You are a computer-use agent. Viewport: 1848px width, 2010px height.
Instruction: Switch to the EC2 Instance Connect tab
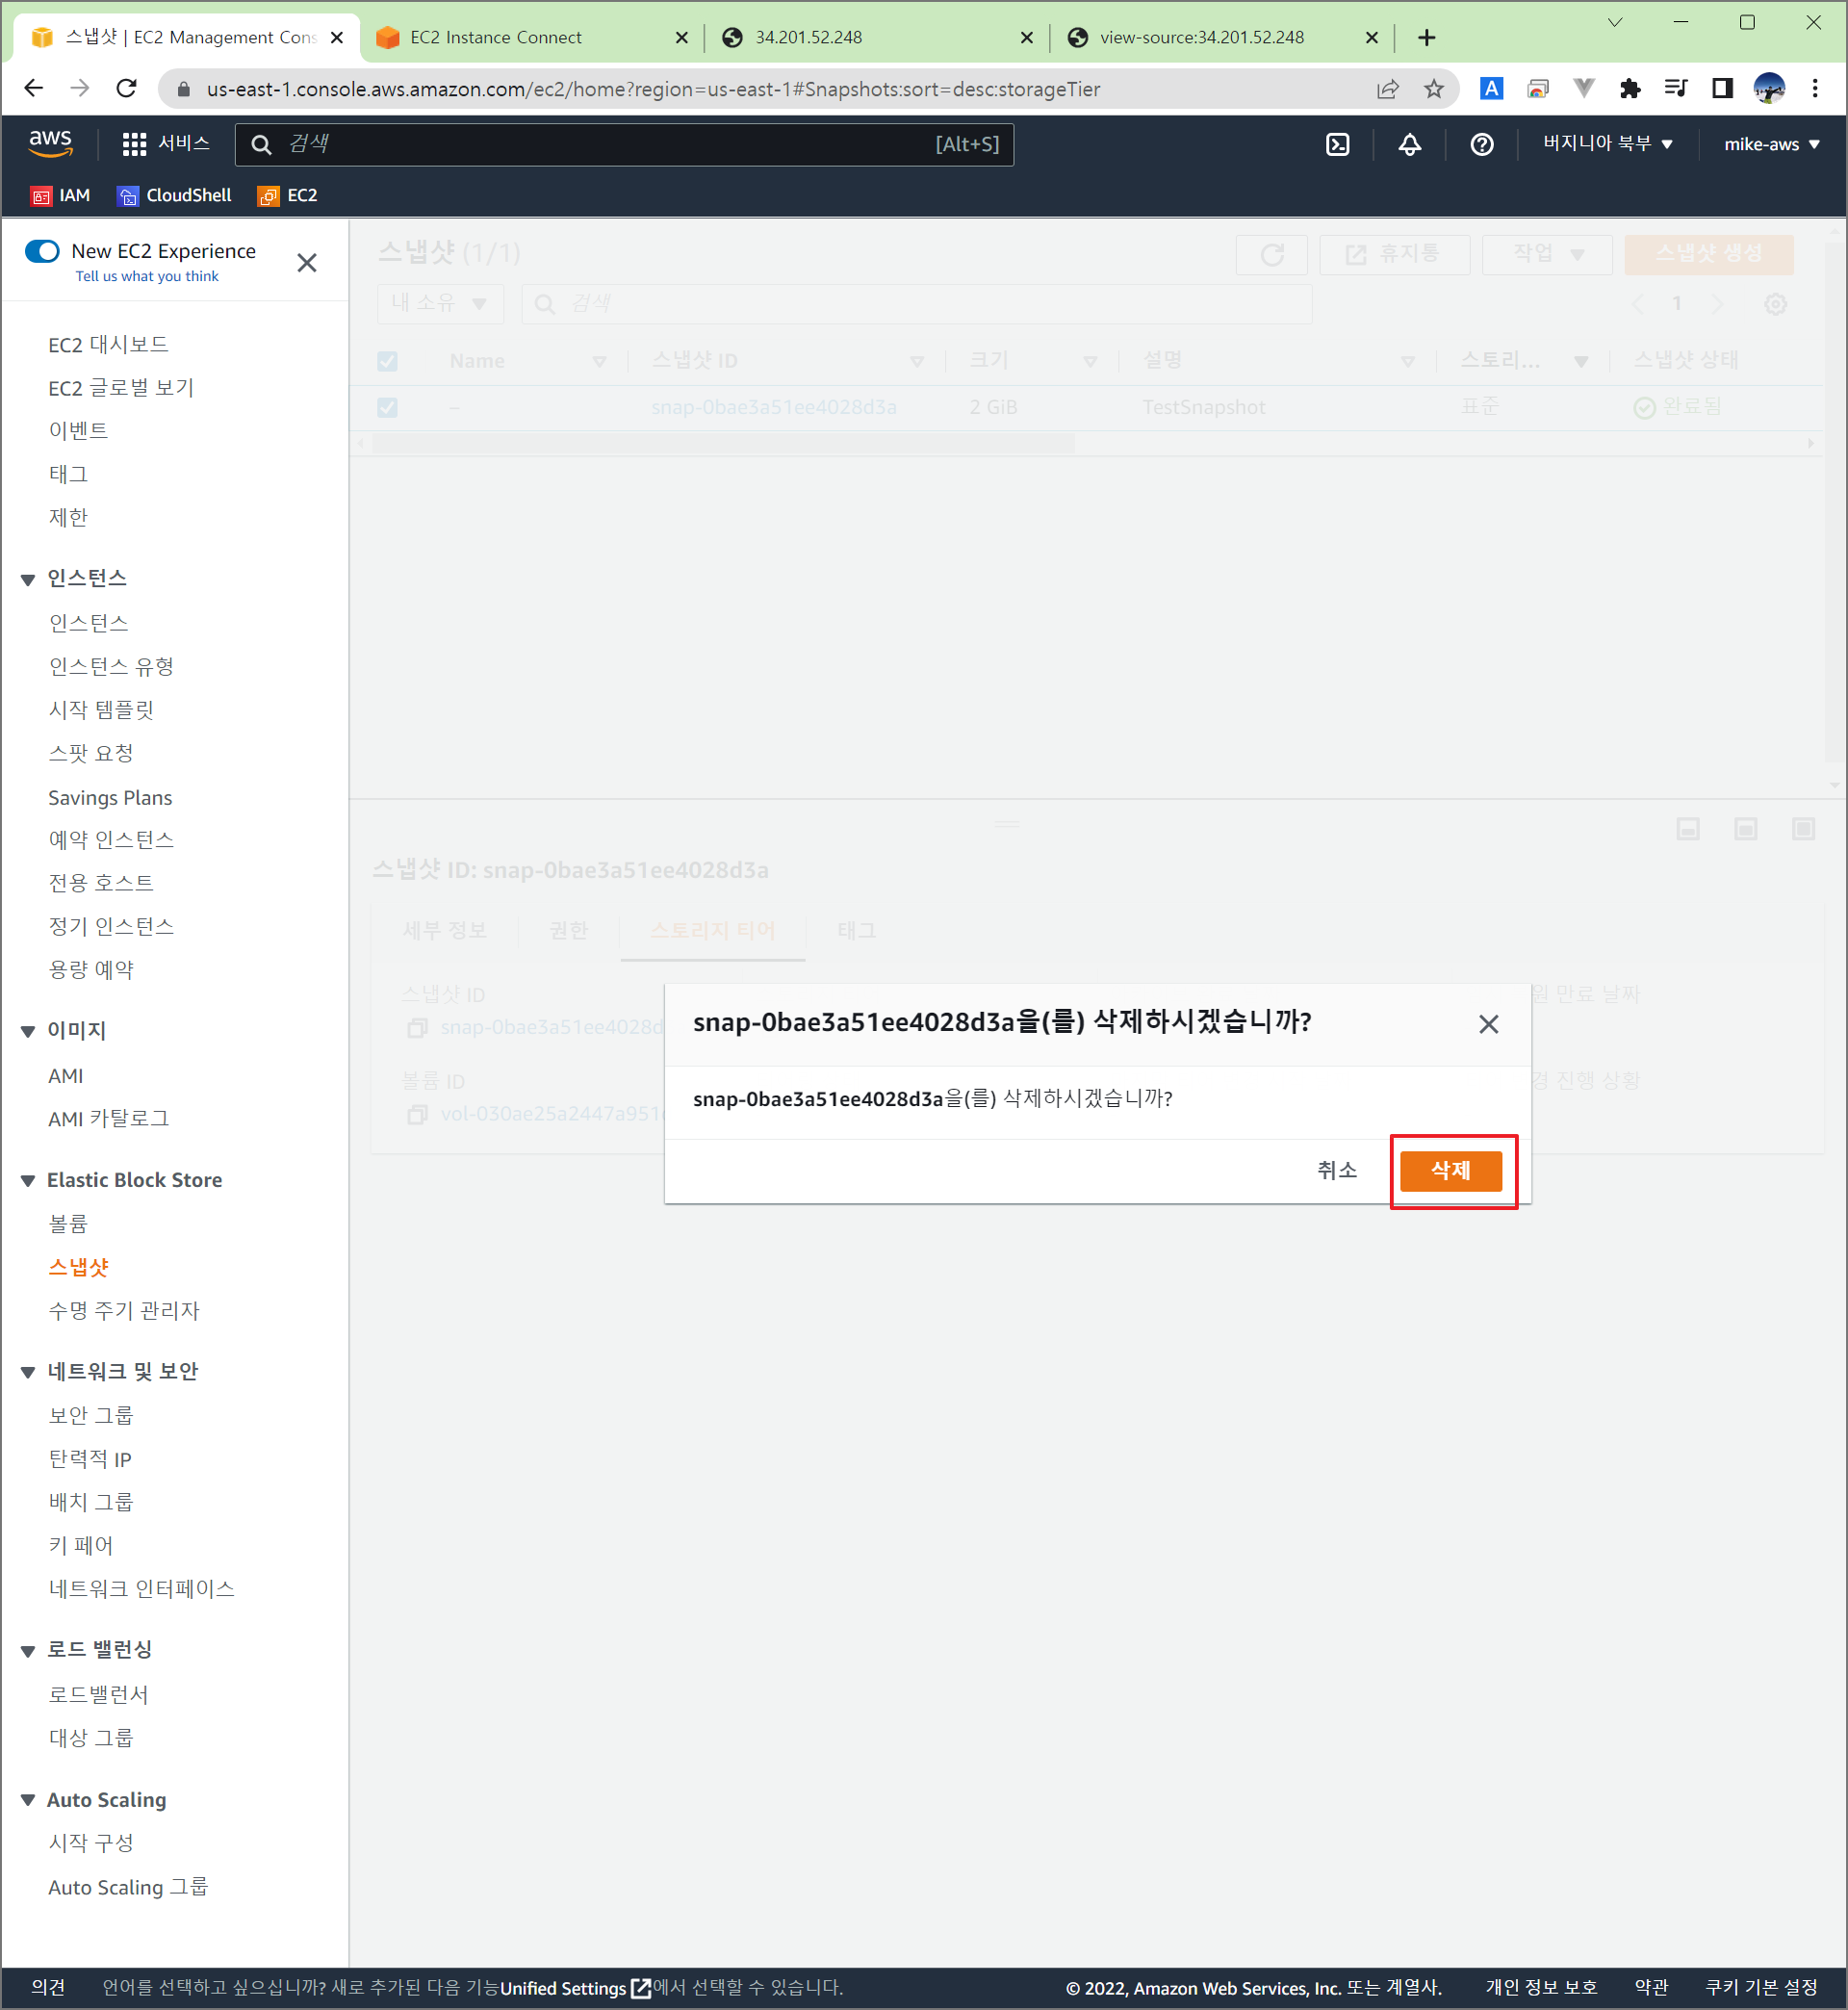point(496,38)
